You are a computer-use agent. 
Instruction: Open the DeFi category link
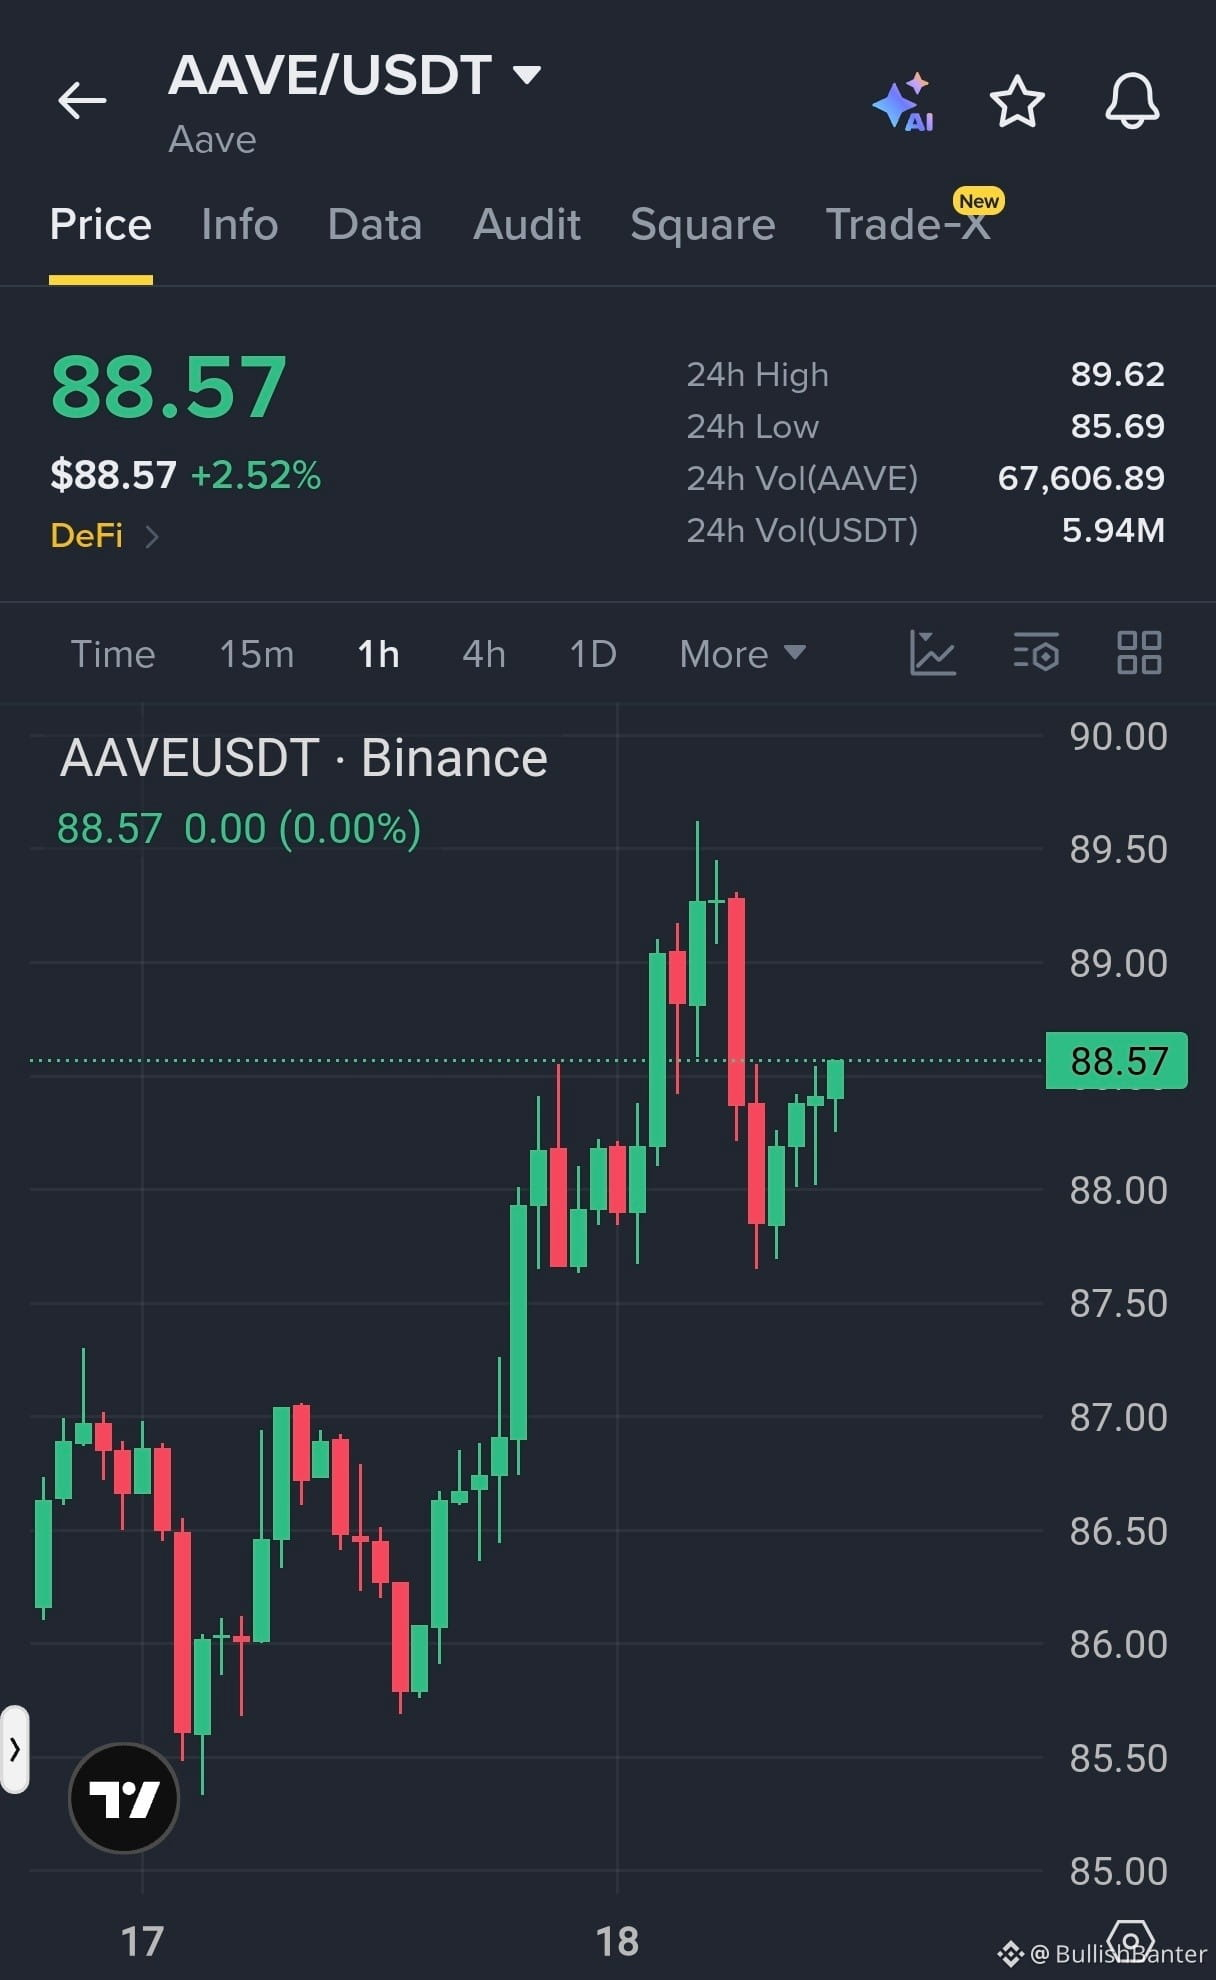coord(104,535)
